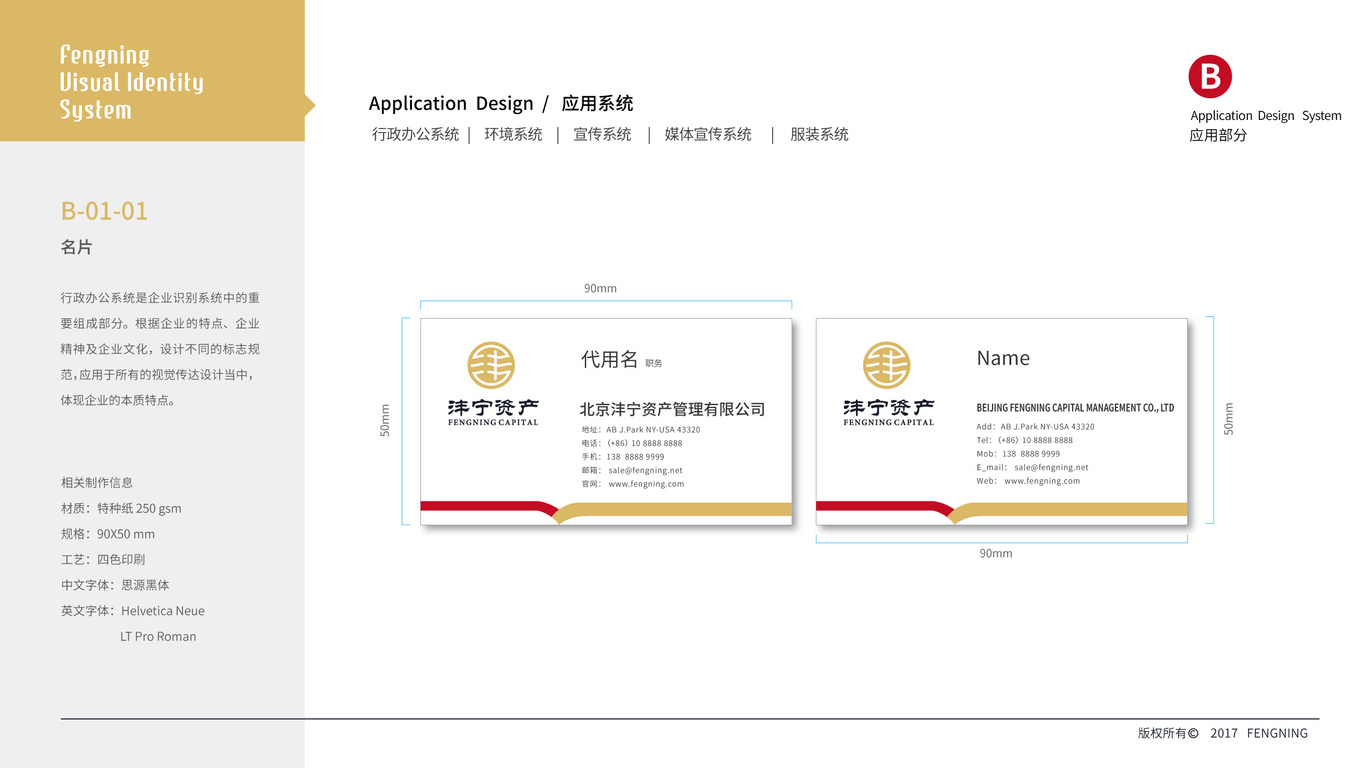
Task: Click the 版权所有© 2017 FENGNING footer
Action: pyautogui.click(x=1223, y=733)
